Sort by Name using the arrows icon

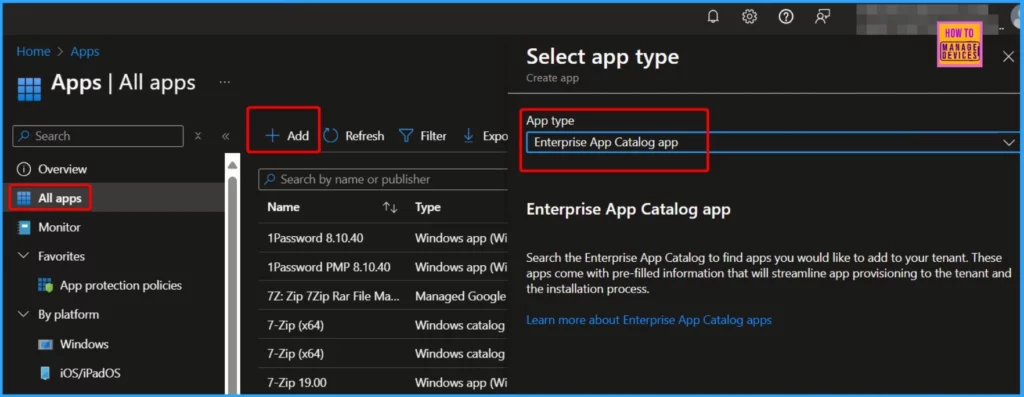[390, 208]
